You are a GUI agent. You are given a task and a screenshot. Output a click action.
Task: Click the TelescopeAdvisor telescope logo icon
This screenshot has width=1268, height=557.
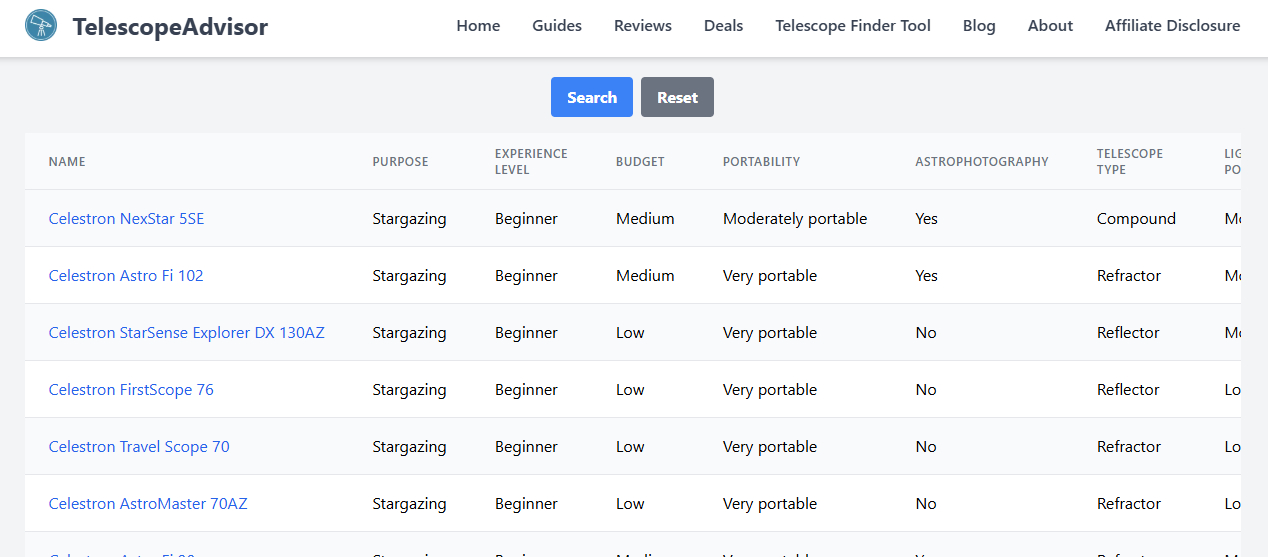coord(41,26)
